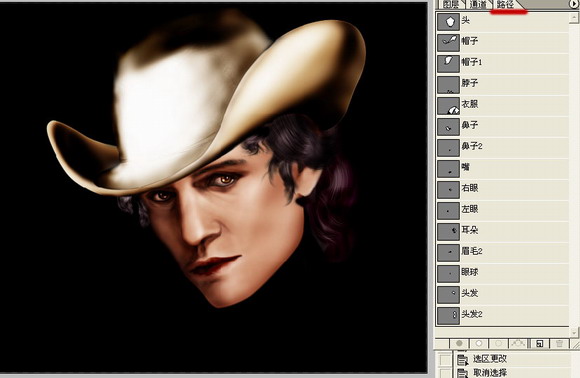The height and width of the screenshot is (378, 580).
Task: Stroke path with brush icon
Action: pos(479,344)
